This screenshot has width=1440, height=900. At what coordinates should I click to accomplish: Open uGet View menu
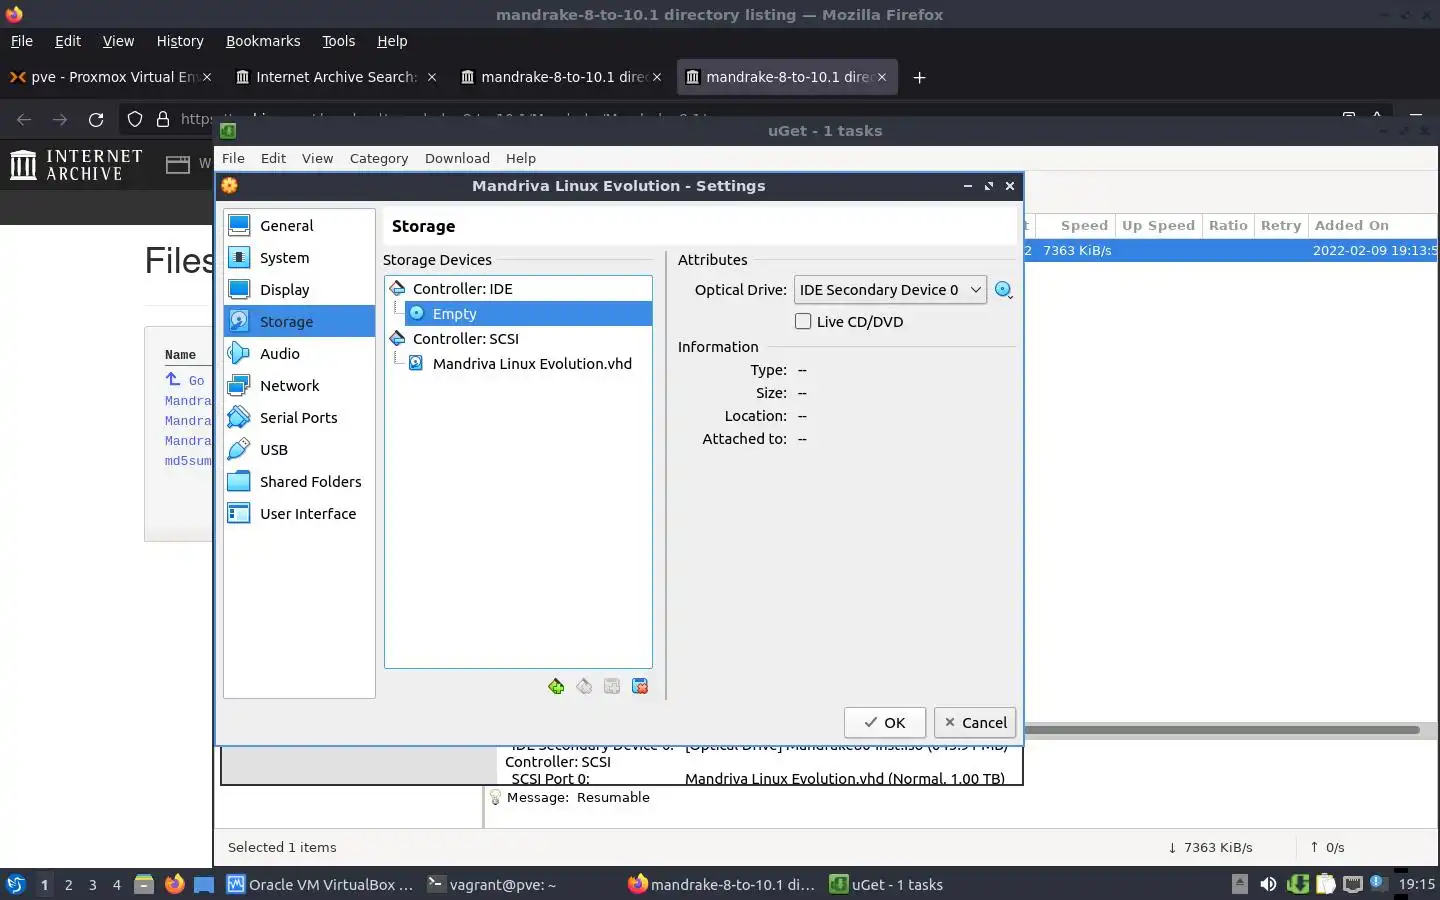coord(317,158)
